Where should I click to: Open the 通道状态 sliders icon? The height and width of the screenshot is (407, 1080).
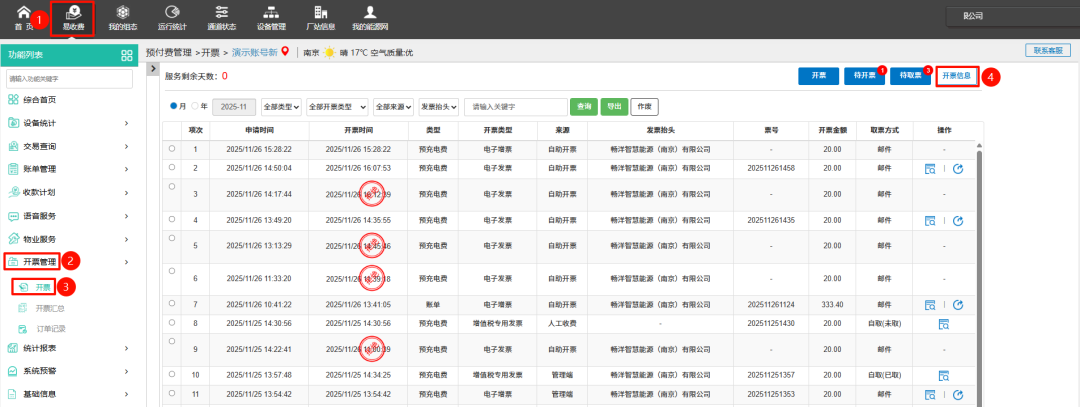coord(222,12)
